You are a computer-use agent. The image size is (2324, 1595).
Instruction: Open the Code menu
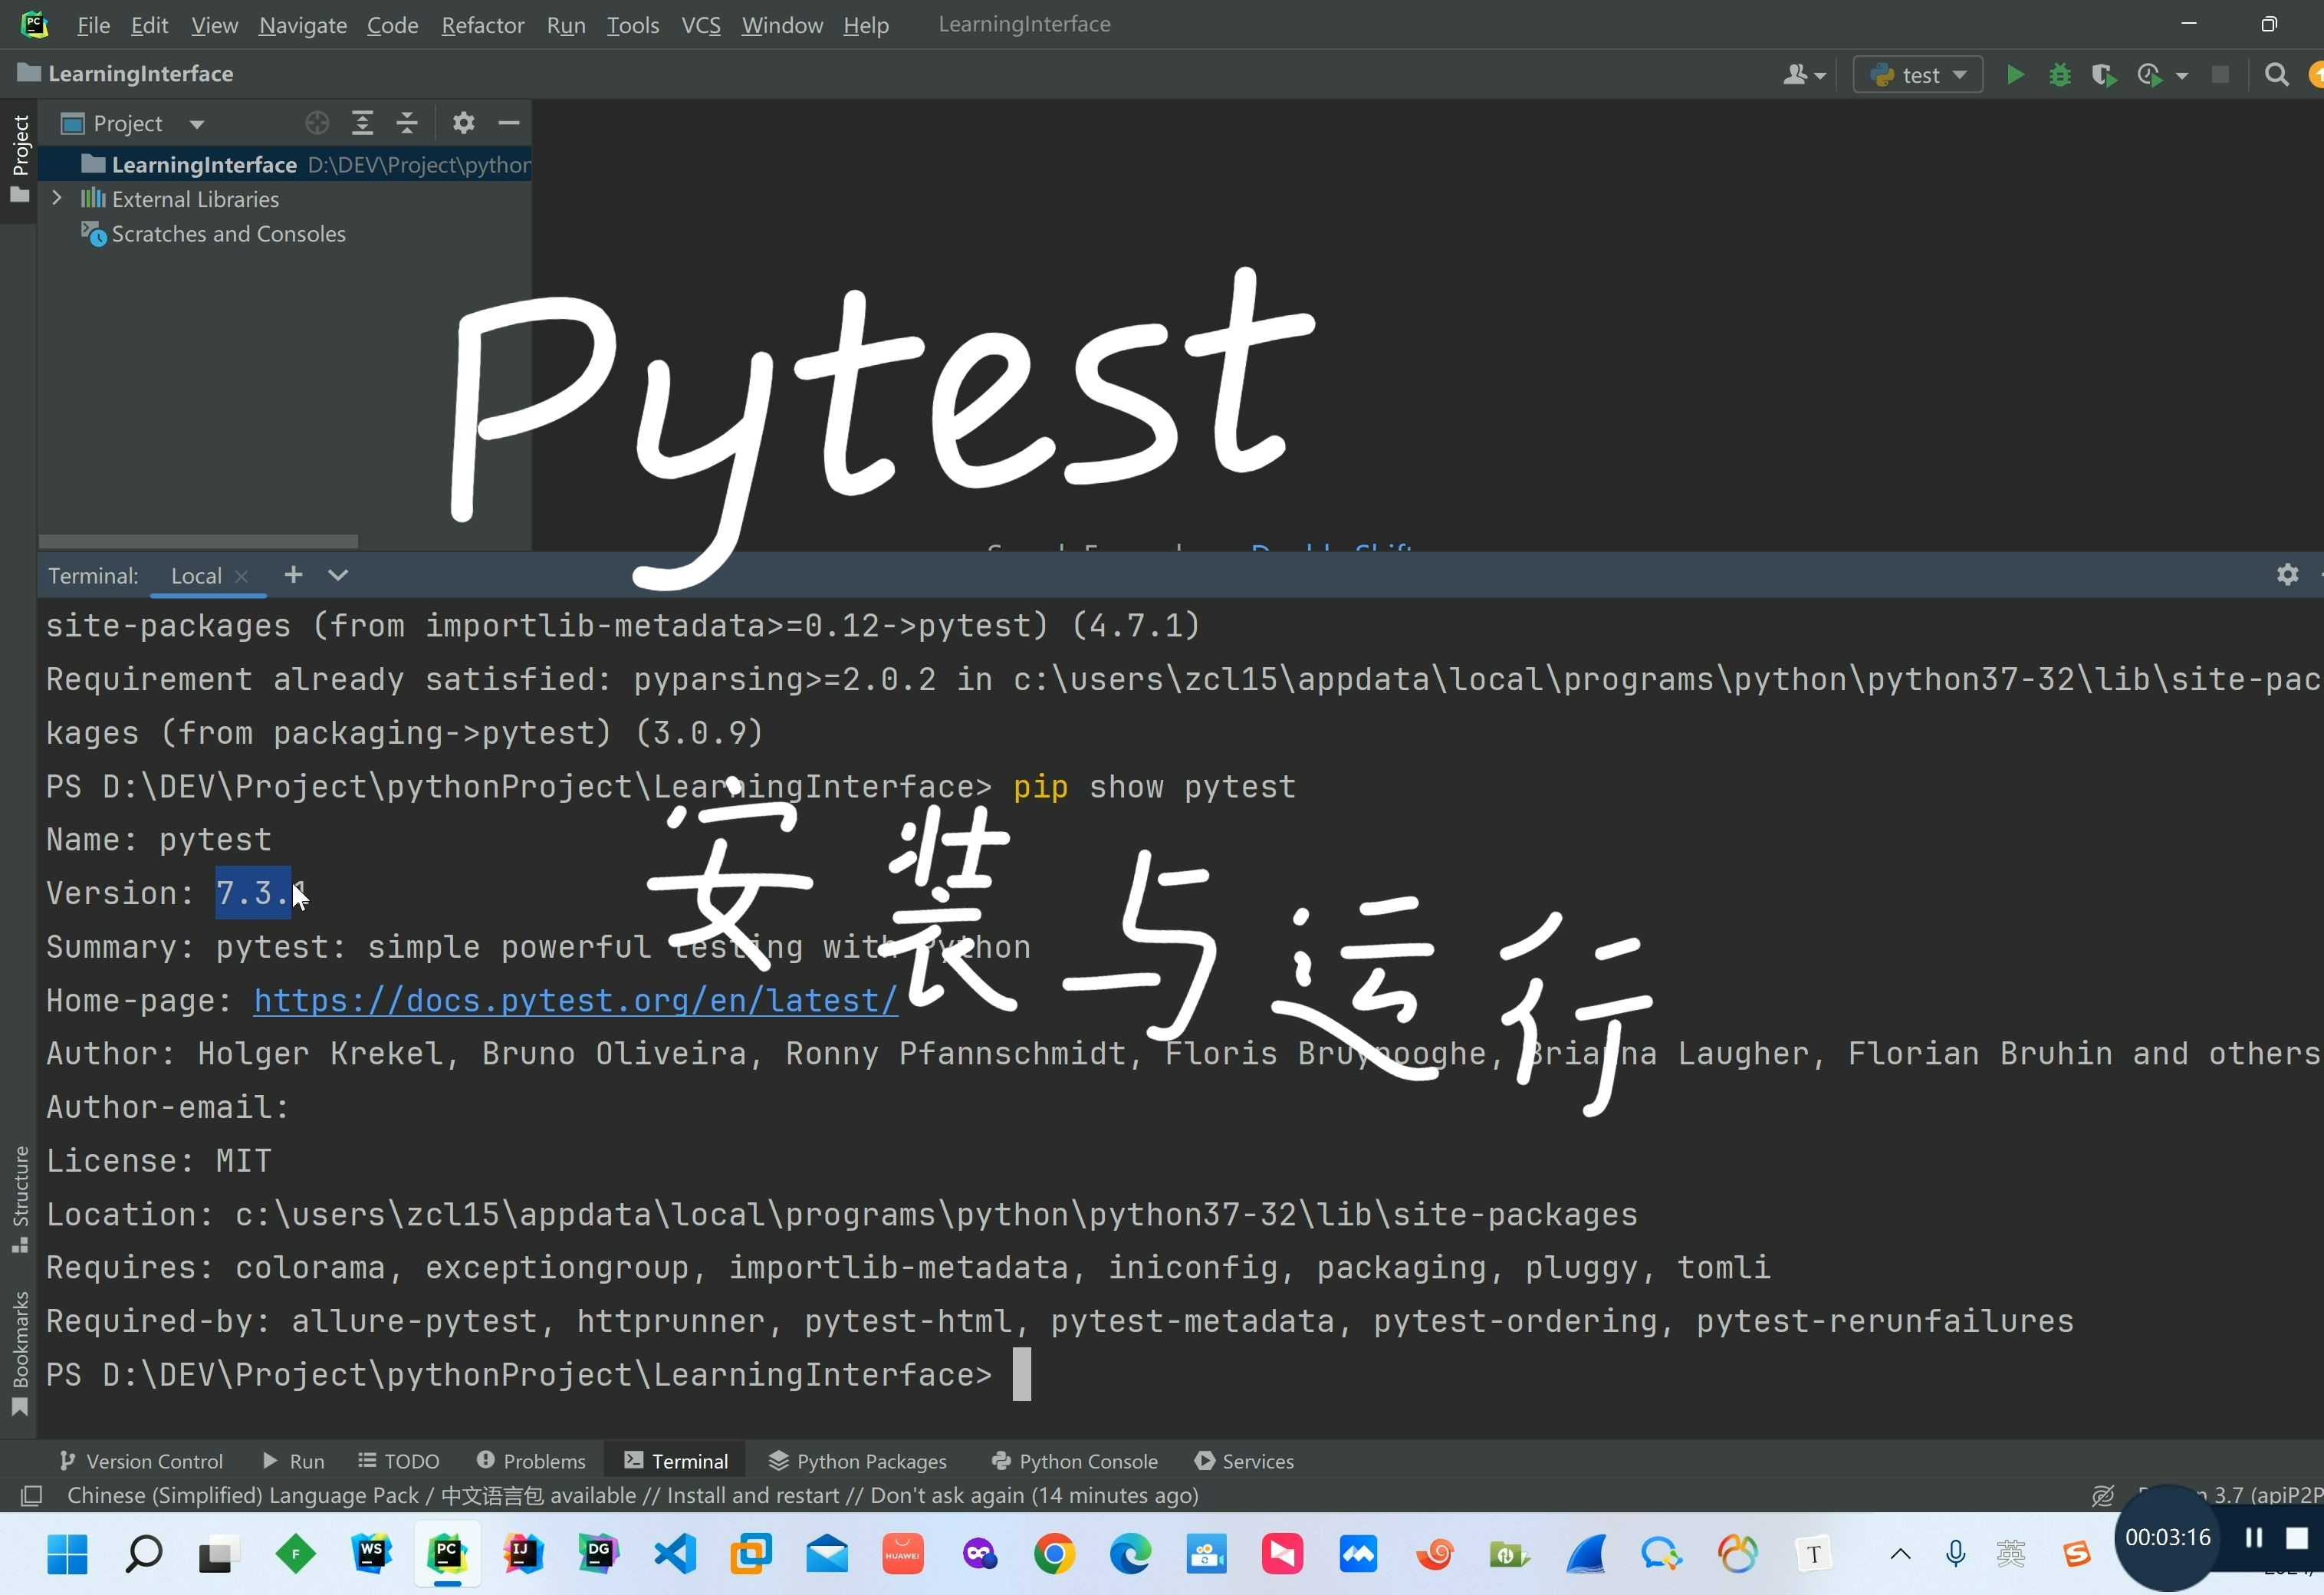tap(392, 25)
